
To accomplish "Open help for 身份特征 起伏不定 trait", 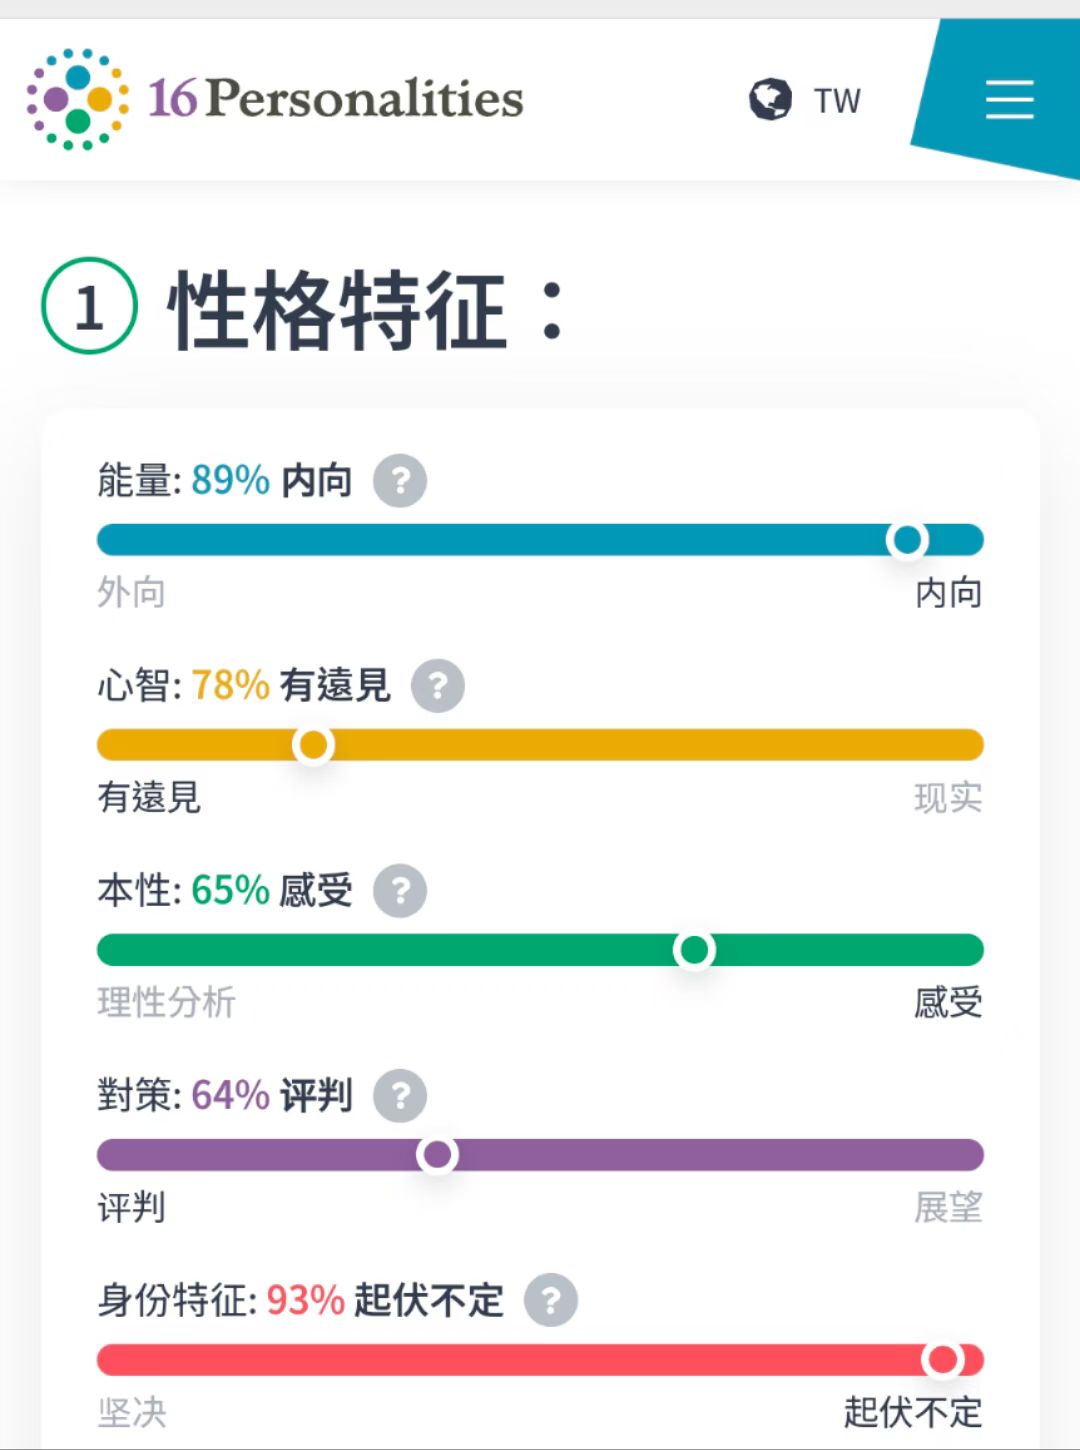I will coord(551,1301).
